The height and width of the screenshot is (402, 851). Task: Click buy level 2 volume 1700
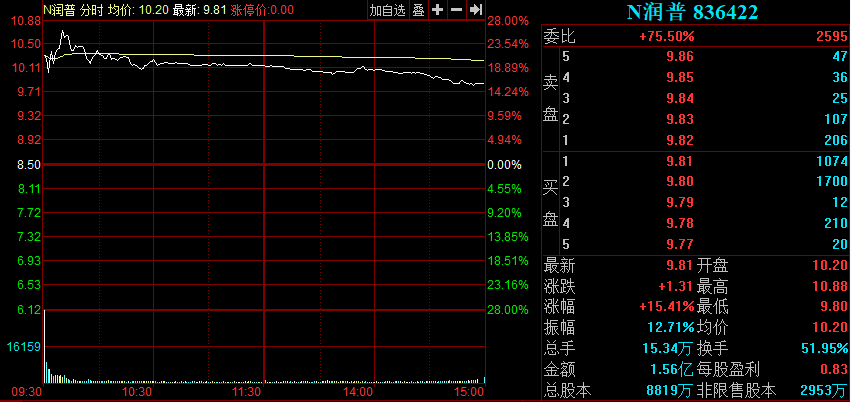click(831, 181)
